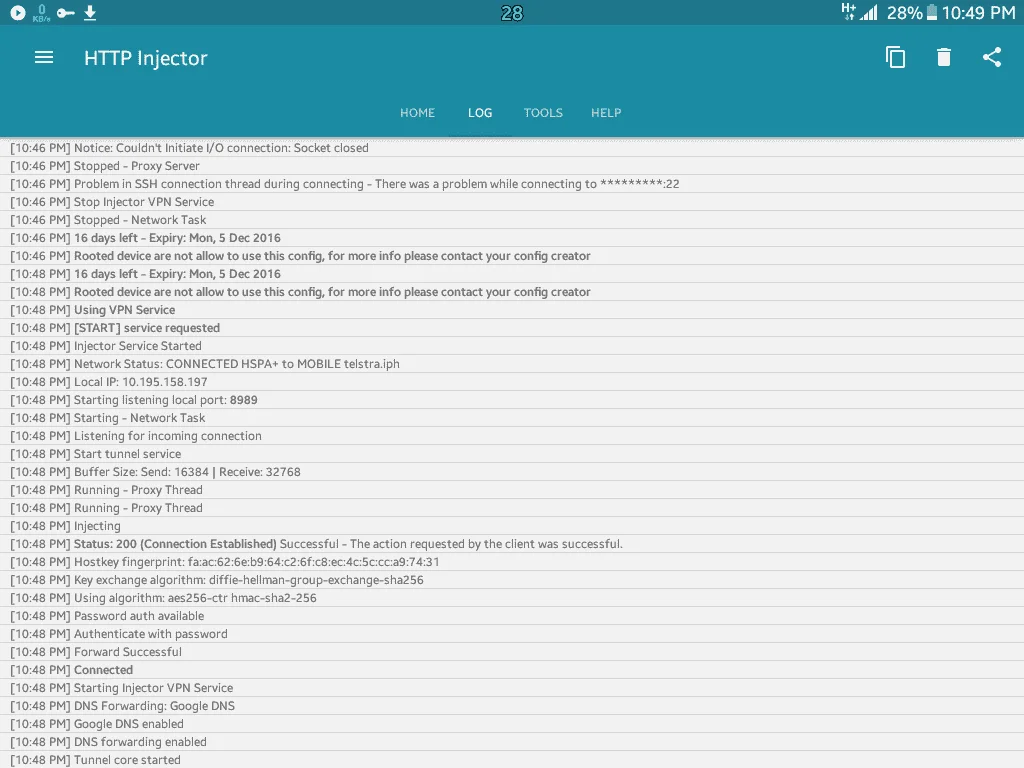Select 'Couldn't Initiate I/O connection' log line
This screenshot has height=768, width=1024.
512,148
